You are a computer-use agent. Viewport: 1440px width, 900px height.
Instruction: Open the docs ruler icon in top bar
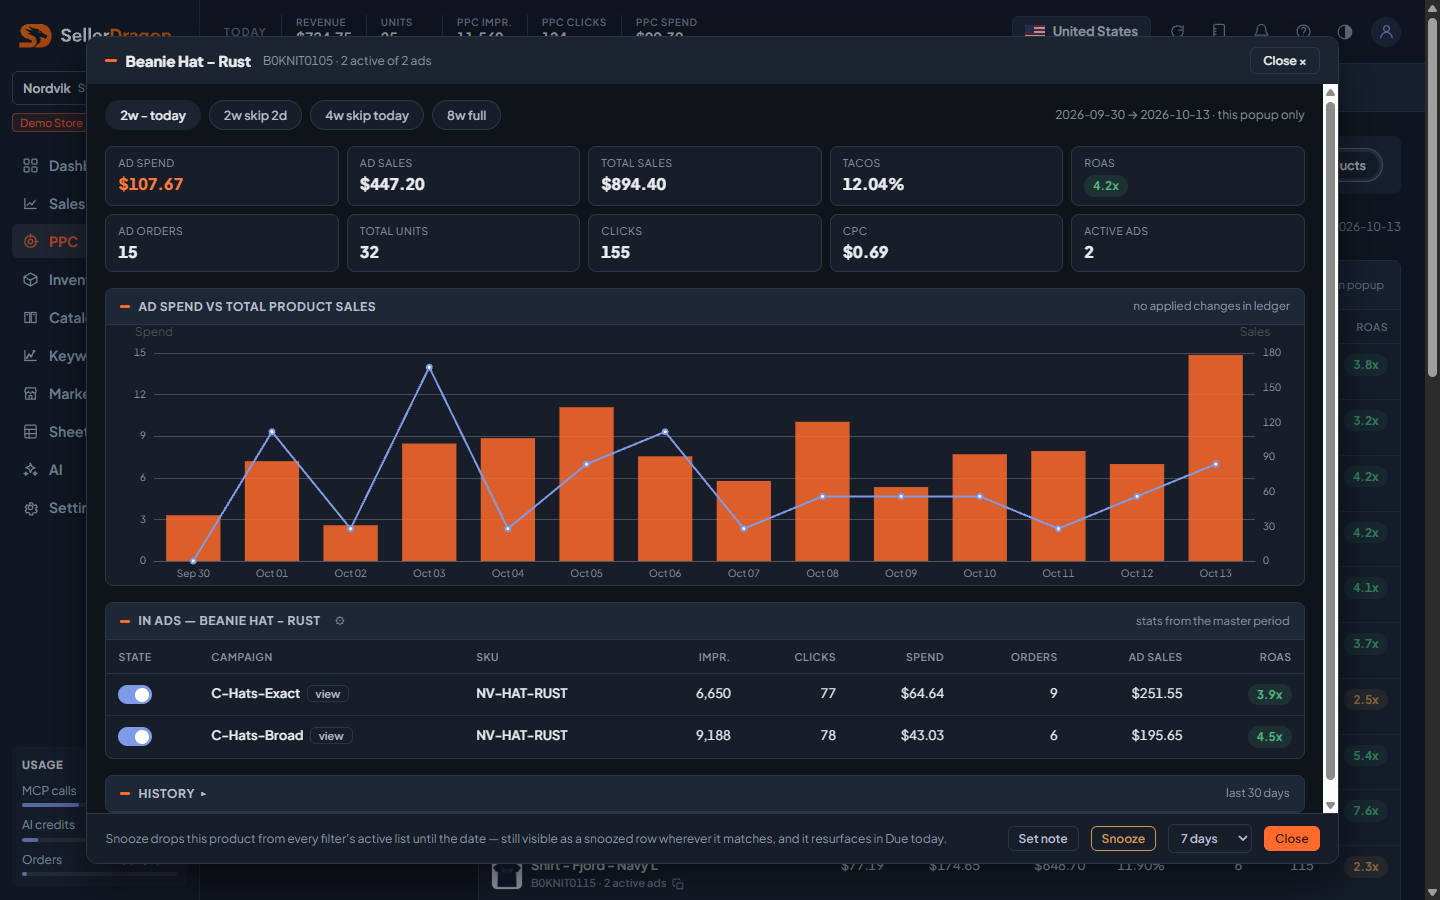pyautogui.click(x=1219, y=31)
